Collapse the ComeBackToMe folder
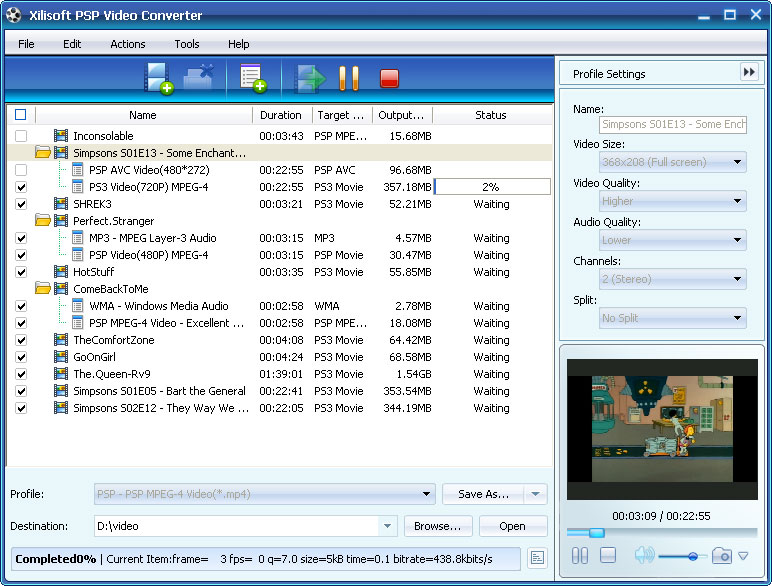 [x=43, y=289]
